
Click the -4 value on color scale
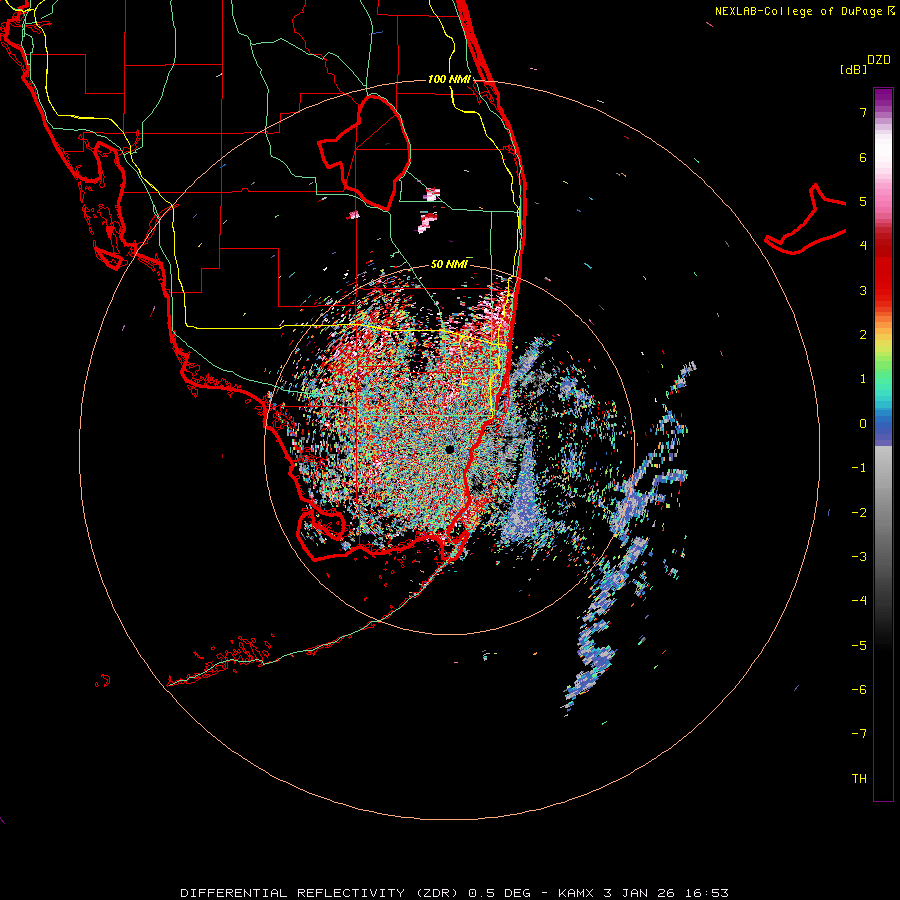tap(859, 601)
